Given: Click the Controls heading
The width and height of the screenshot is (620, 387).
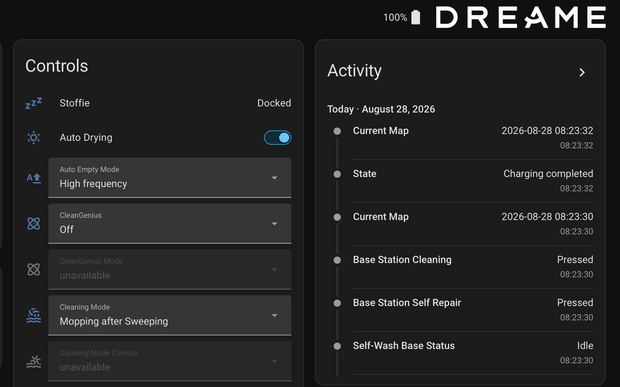Looking at the screenshot, I should pyautogui.click(x=57, y=66).
